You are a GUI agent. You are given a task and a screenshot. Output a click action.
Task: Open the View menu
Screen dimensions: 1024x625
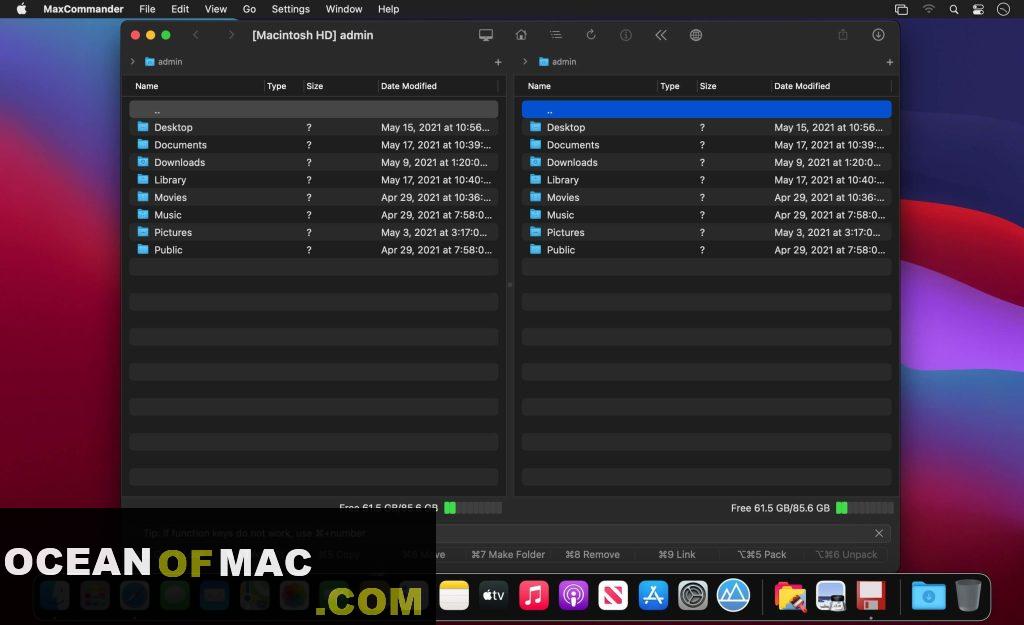pyautogui.click(x=216, y=9)
